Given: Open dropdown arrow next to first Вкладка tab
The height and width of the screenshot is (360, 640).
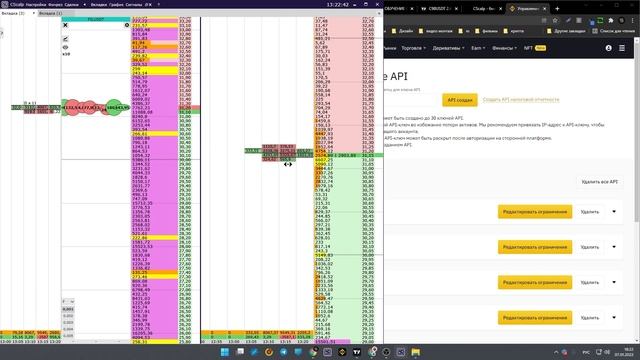Looking at the screenshot, I should tap(33, 13).
